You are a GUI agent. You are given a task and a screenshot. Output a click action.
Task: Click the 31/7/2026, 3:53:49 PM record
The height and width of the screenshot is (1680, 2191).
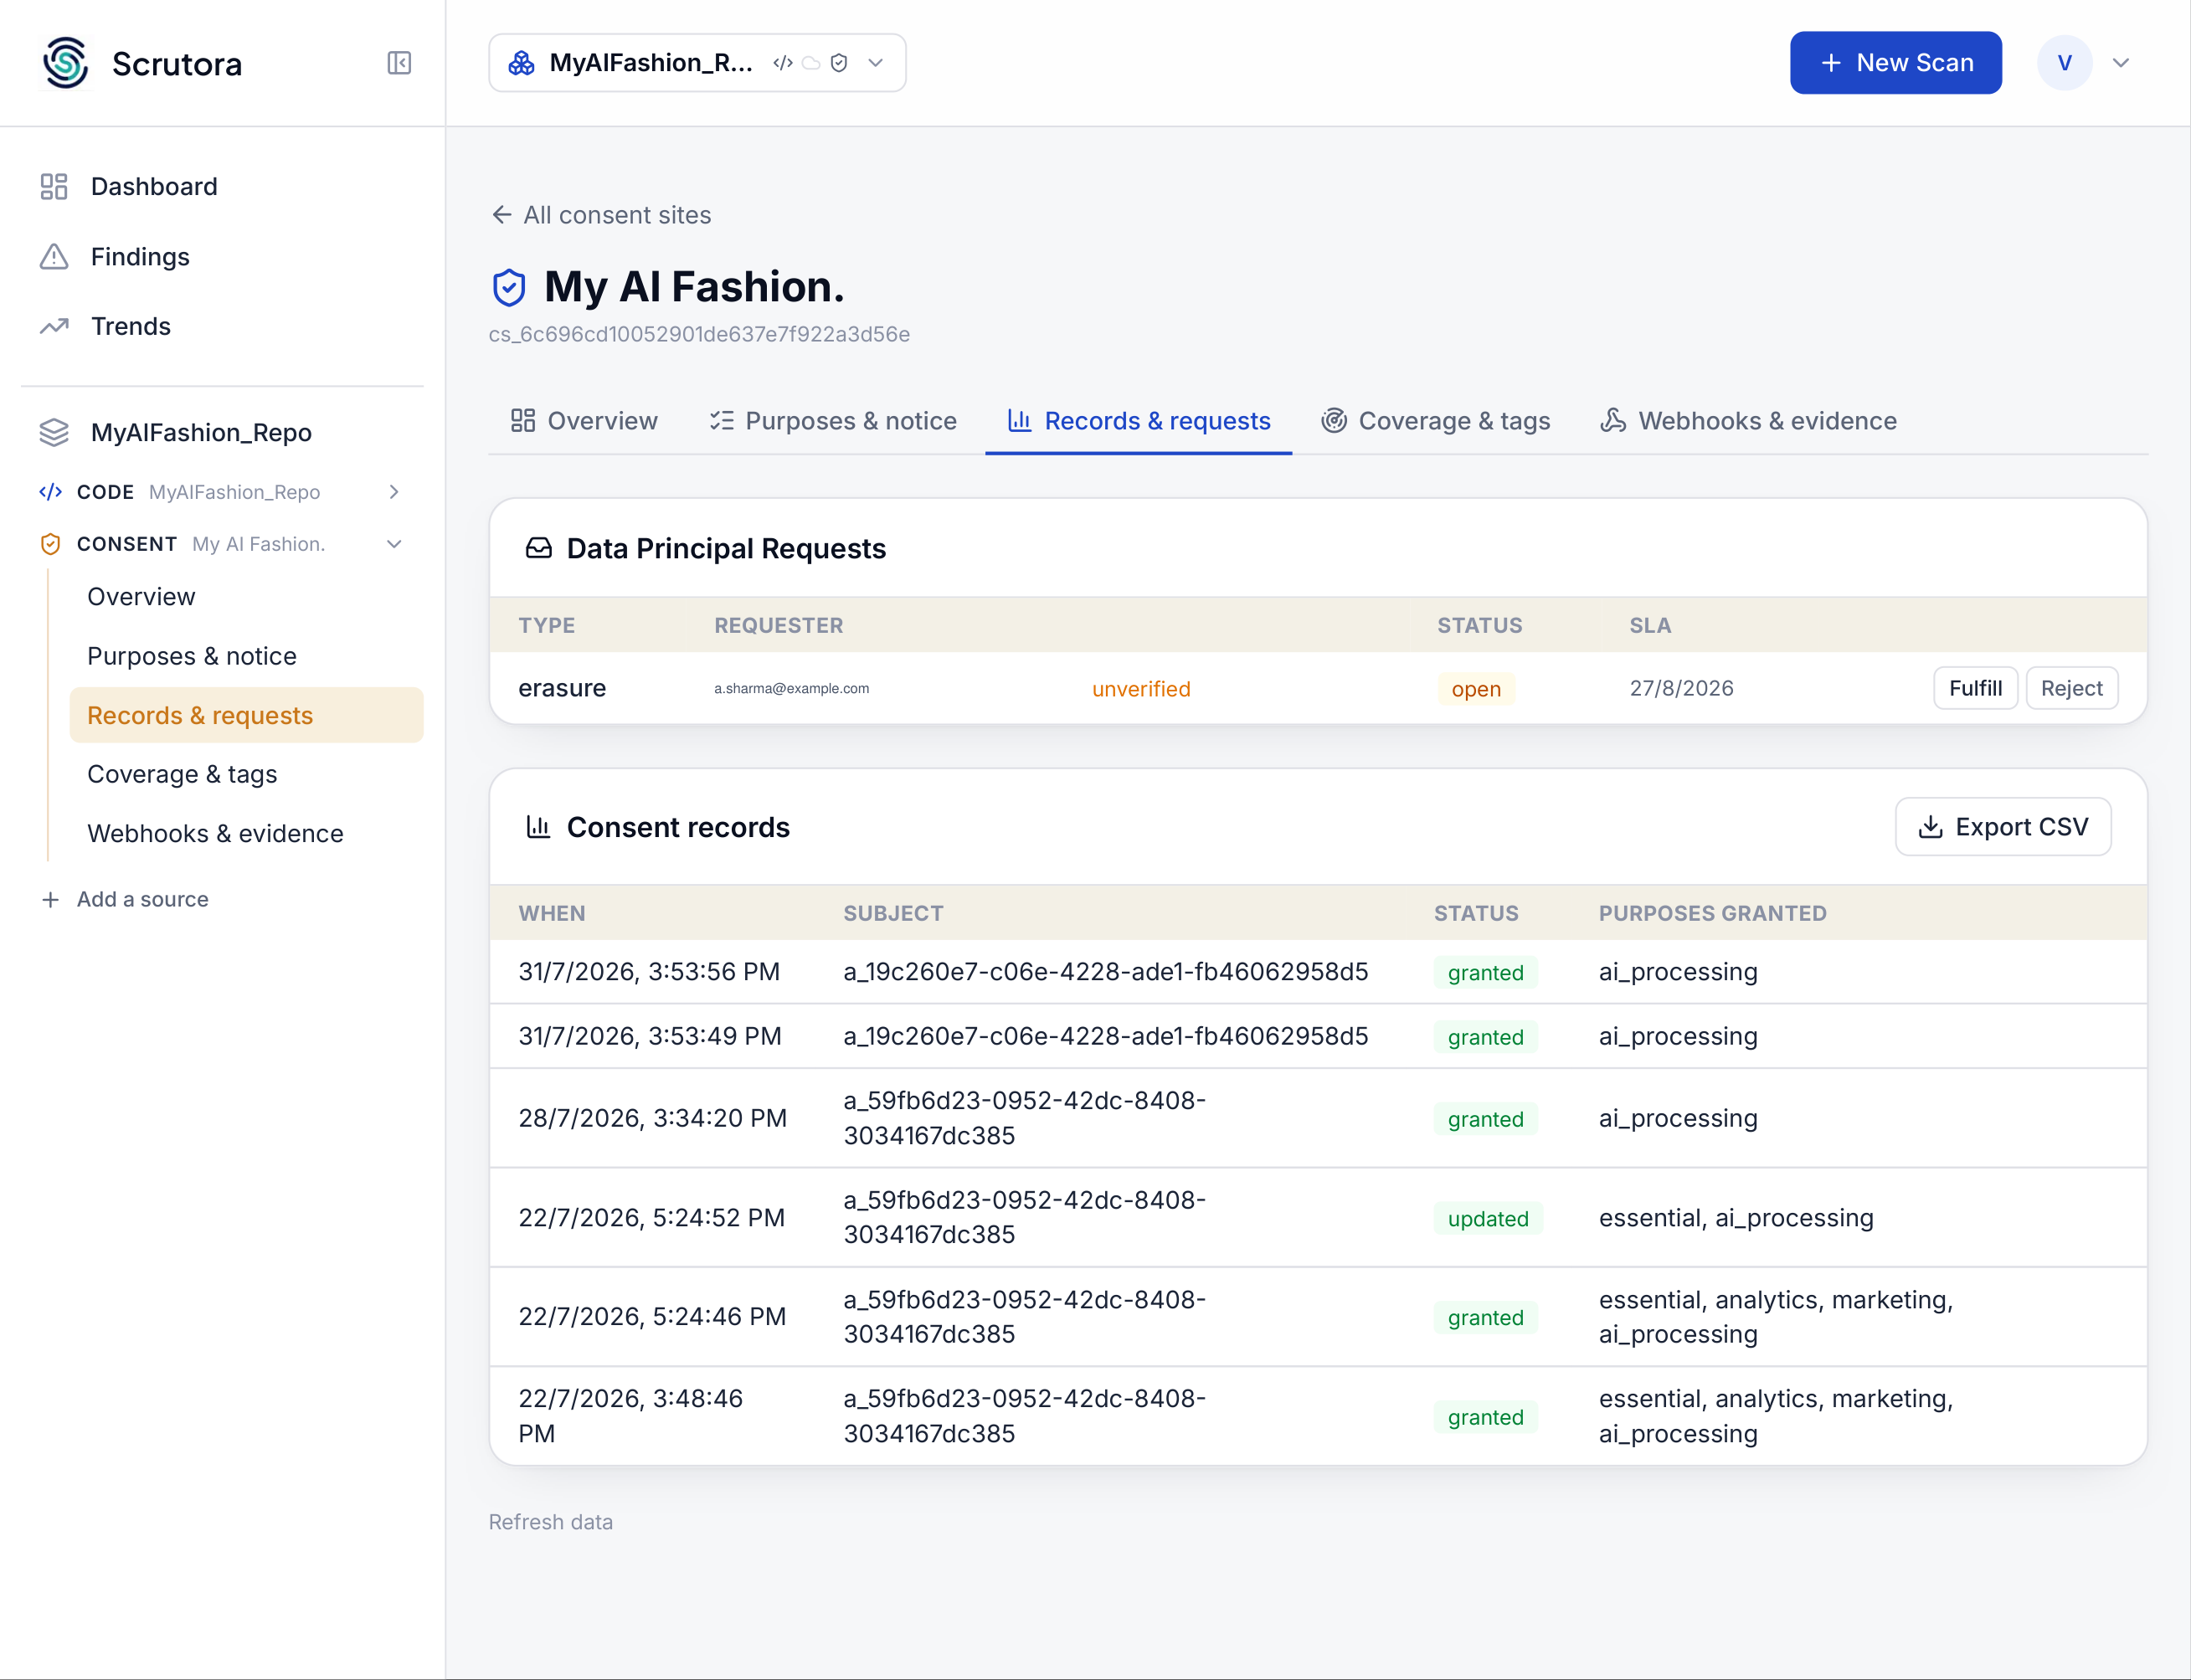point(1317,1036)
